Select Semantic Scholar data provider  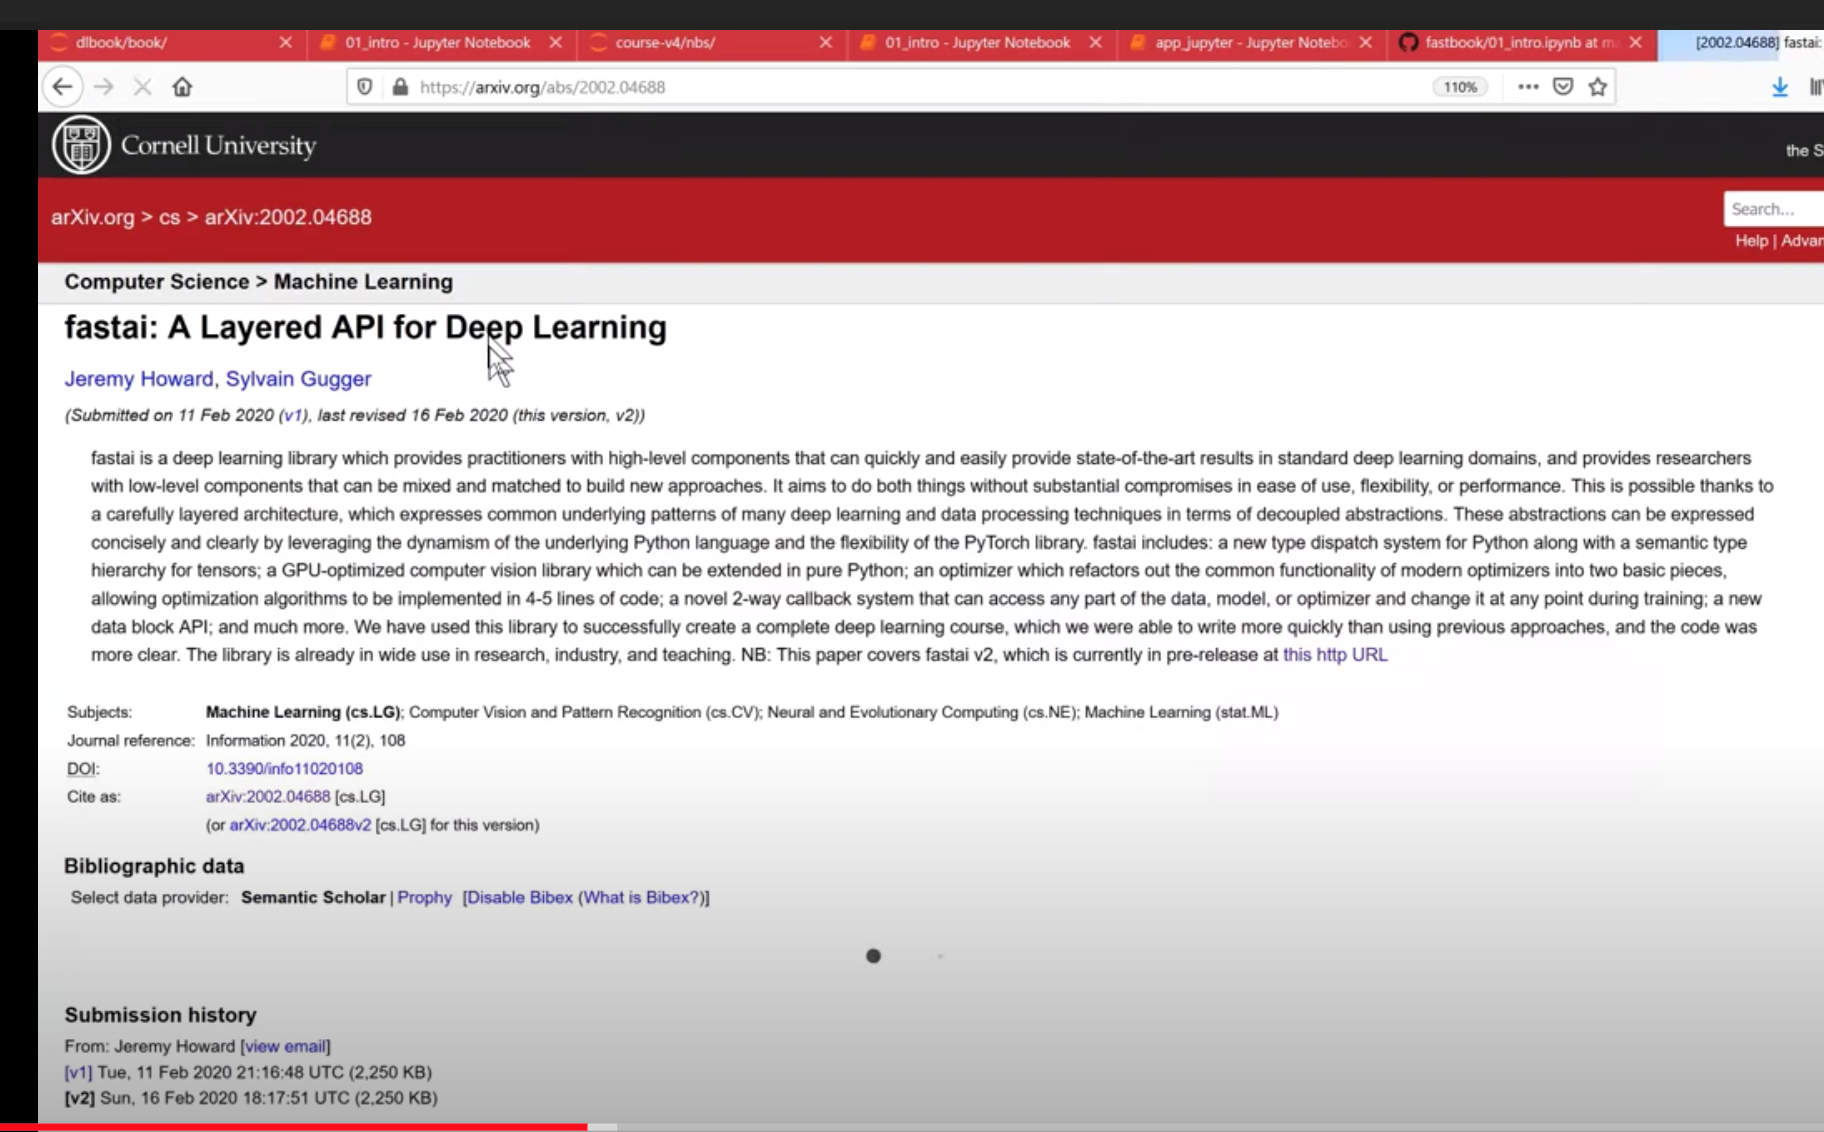(313, 897)
